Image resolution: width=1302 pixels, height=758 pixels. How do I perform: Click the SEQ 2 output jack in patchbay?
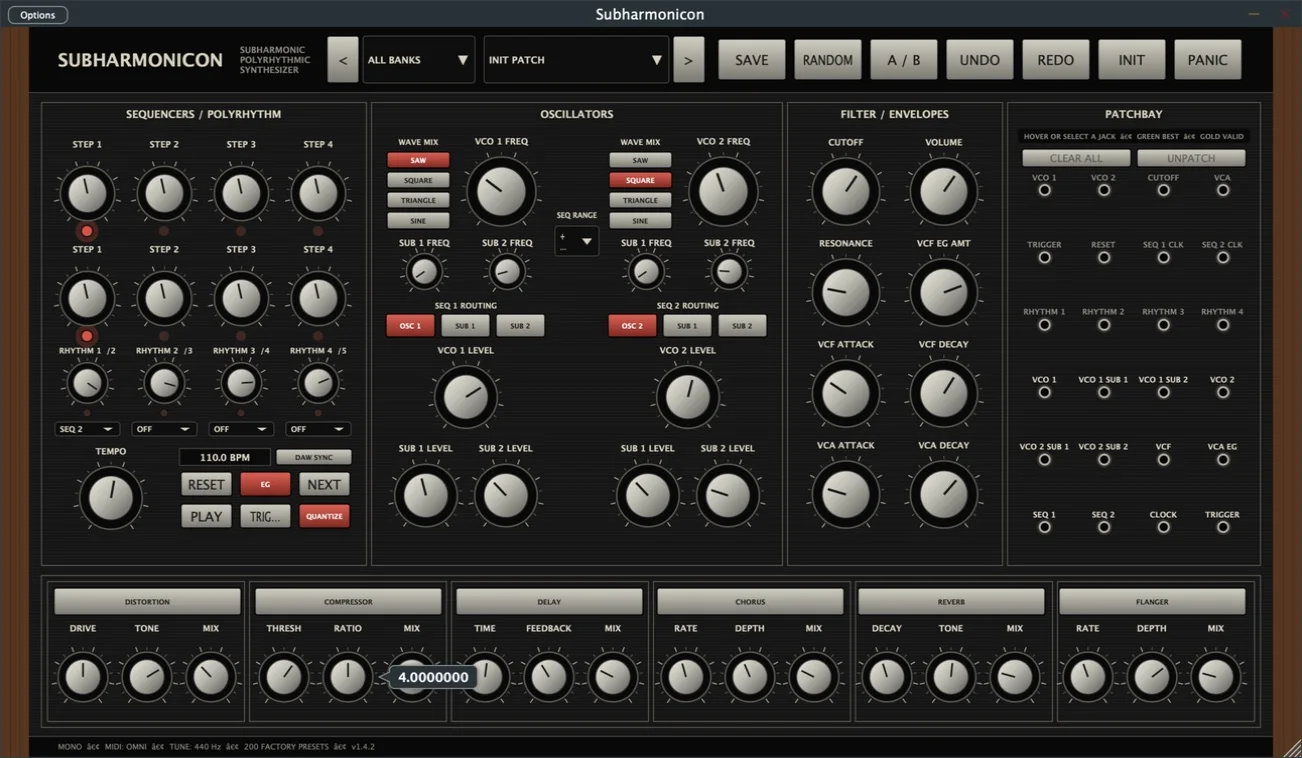pos(1103,527)
